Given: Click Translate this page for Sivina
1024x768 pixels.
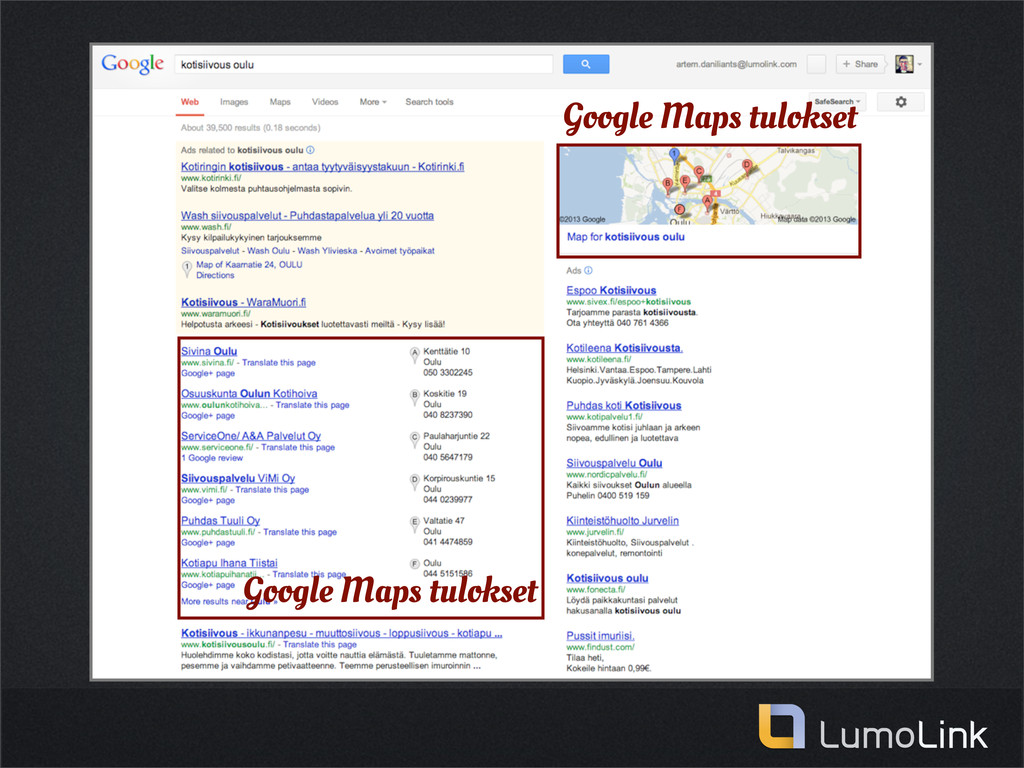Looking at the screenshot, I should [x=279, y=363].
